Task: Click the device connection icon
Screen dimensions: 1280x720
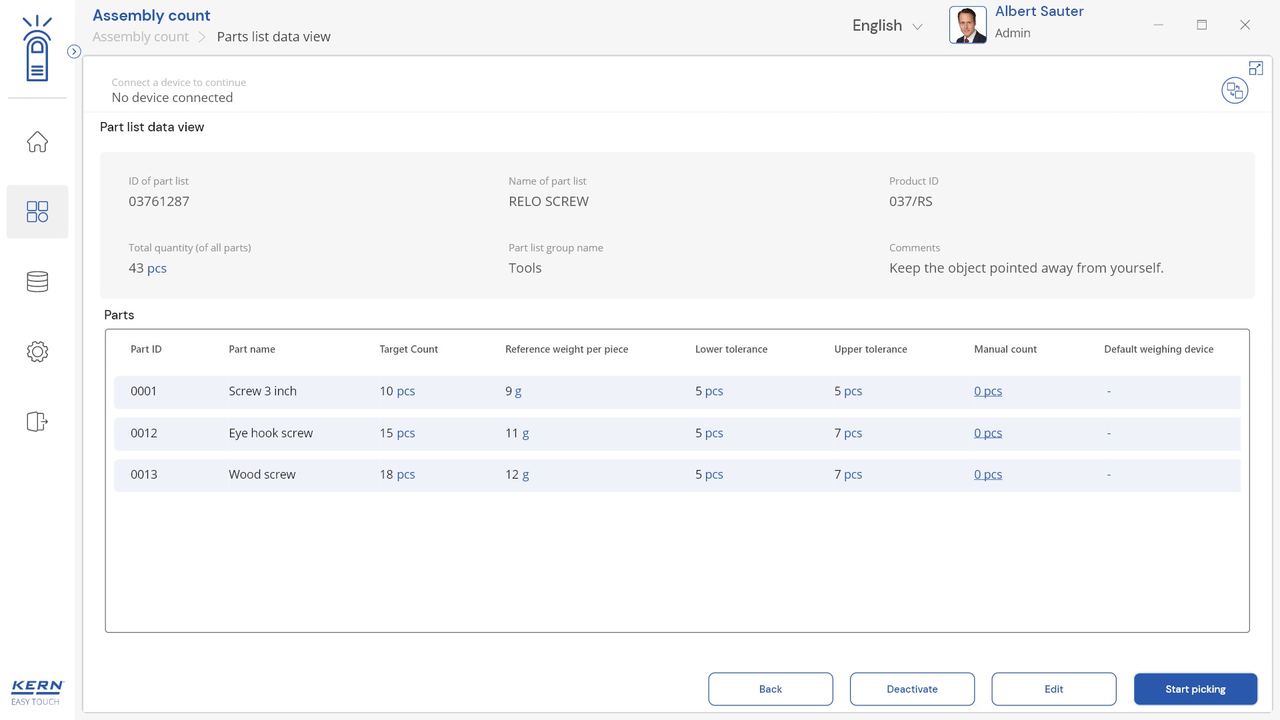Action: 1234,91
